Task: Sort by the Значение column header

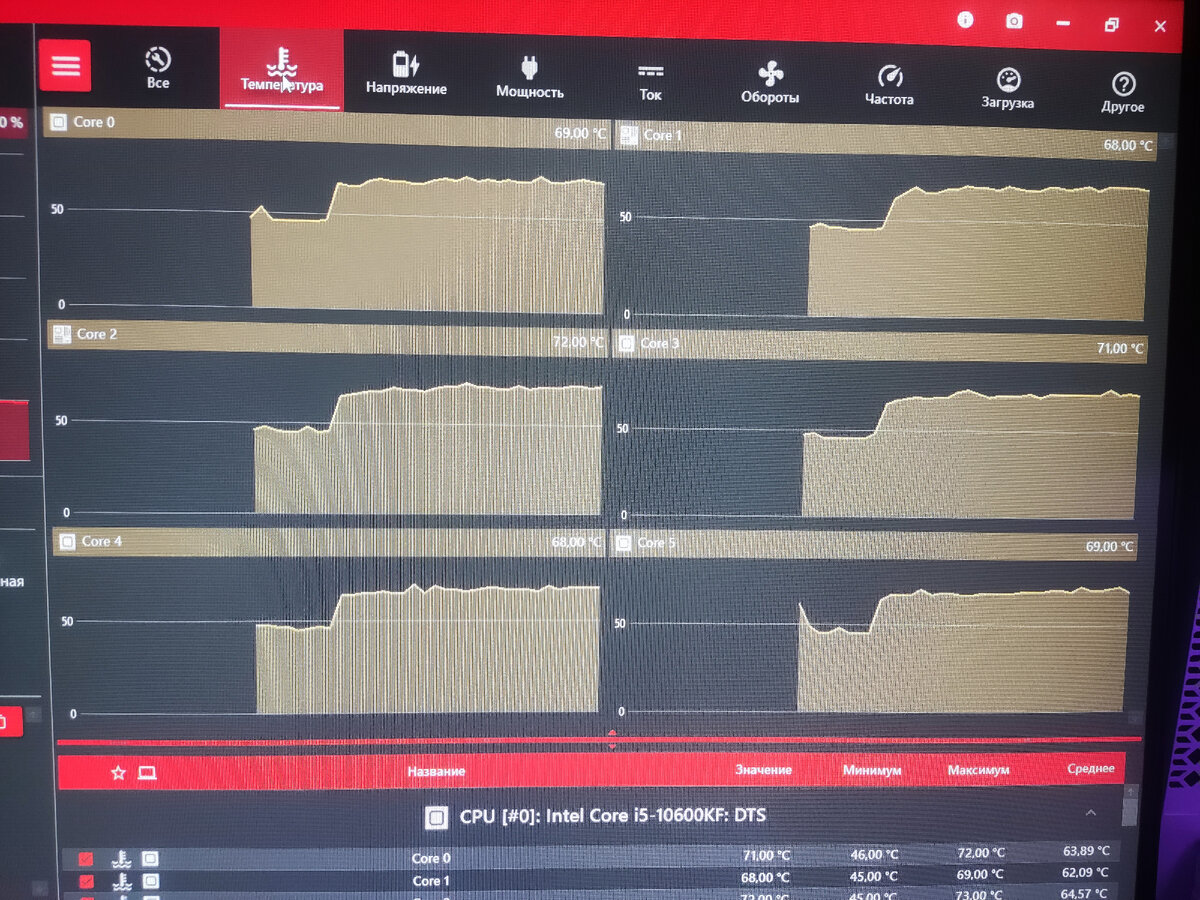Action: tap(763, 770)
